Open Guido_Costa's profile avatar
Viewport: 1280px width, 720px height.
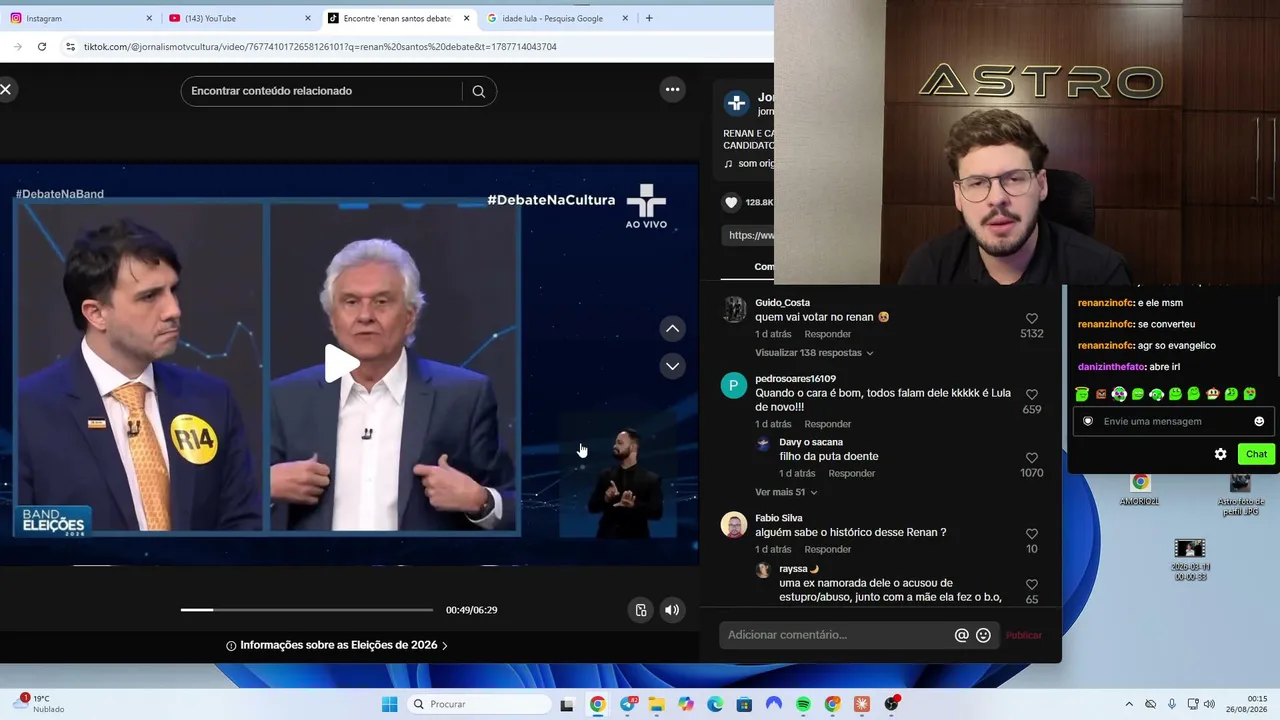click(734, 310)
